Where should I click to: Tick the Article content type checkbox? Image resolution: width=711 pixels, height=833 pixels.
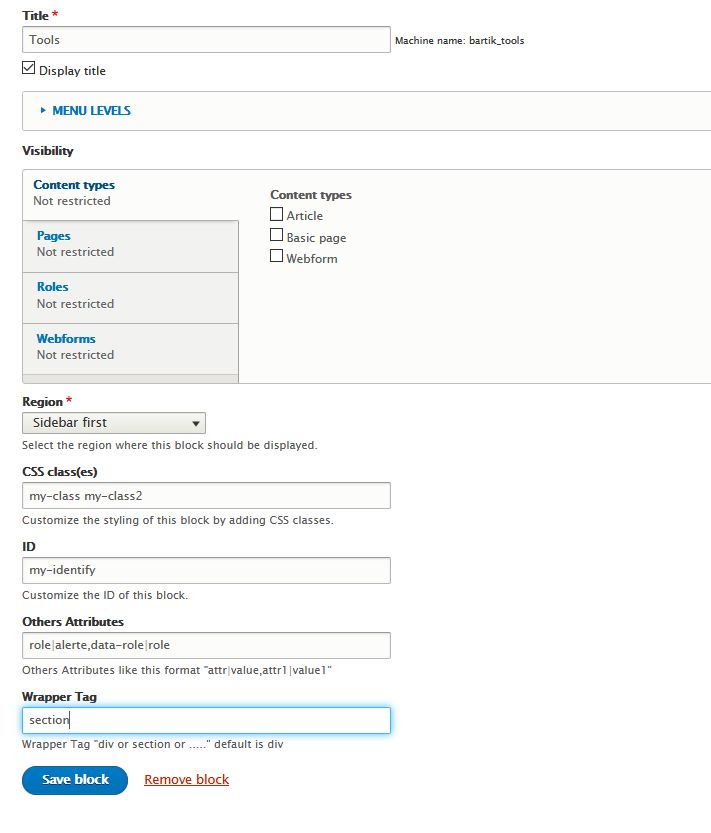coord(276,214)
